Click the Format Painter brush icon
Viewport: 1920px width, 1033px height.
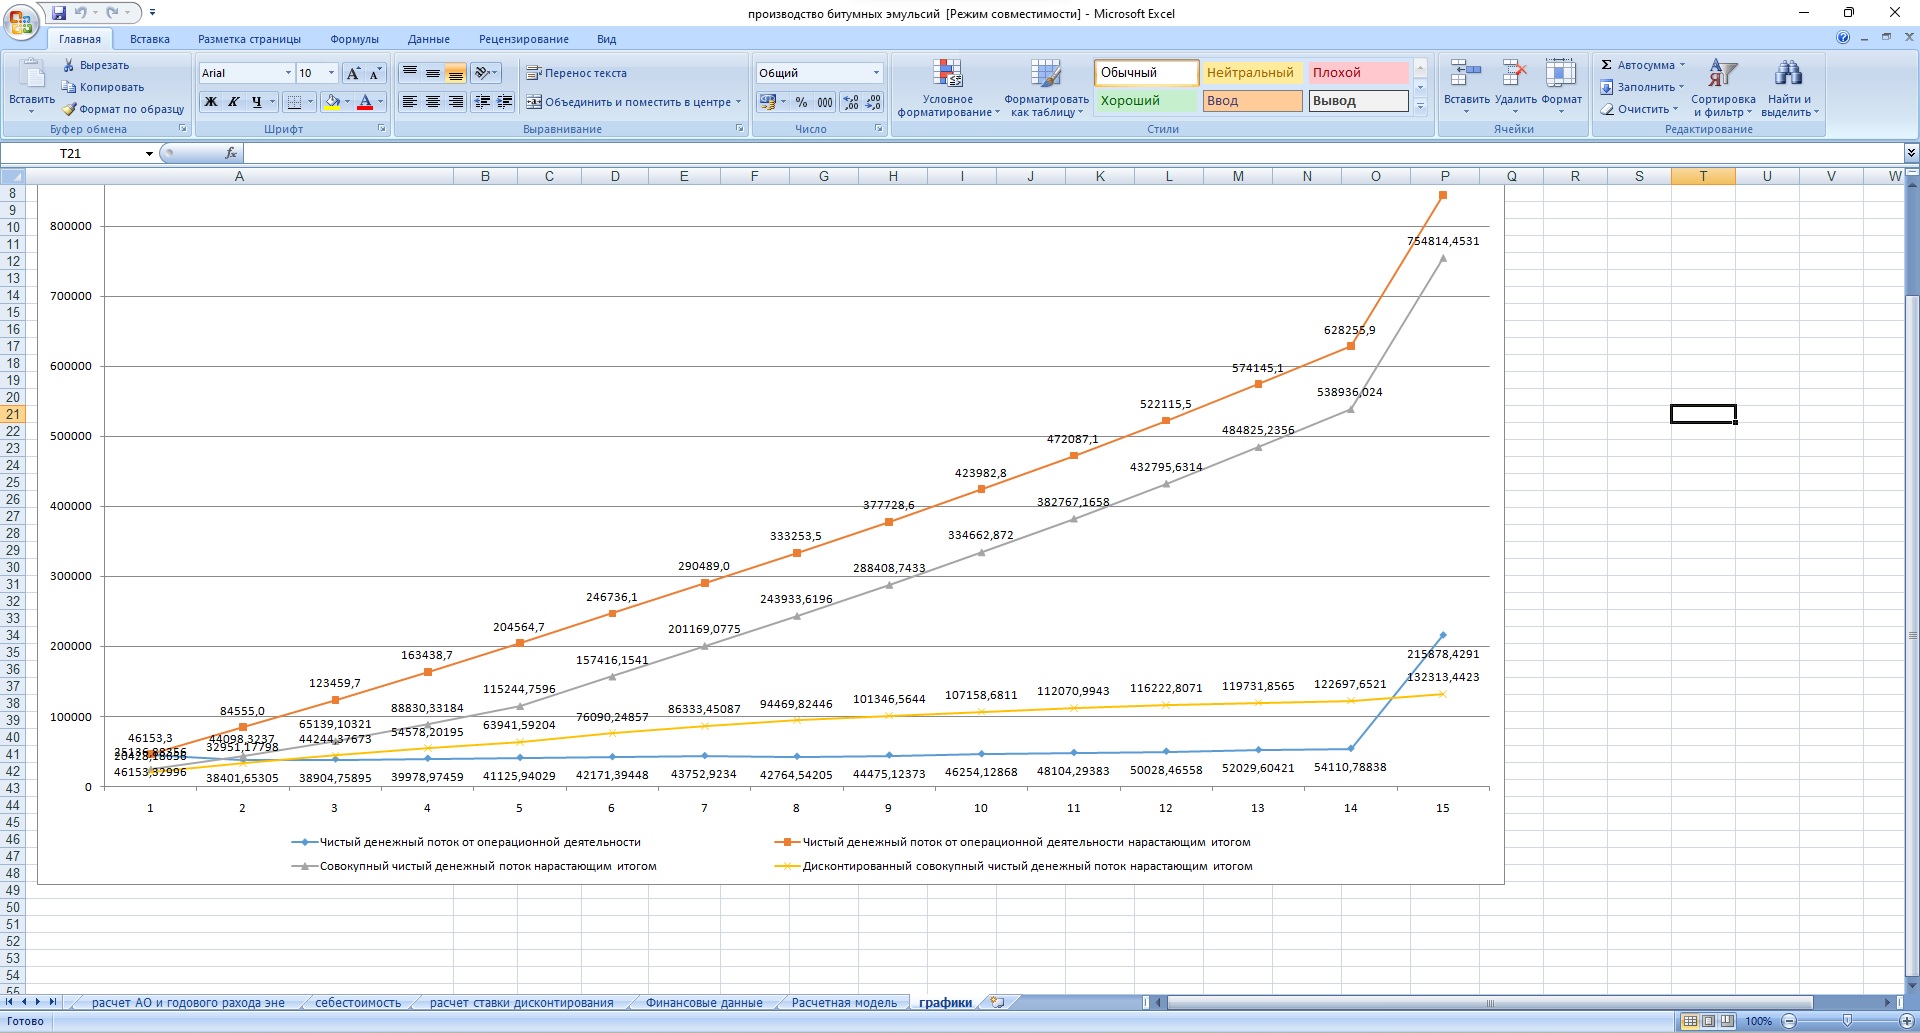tap(69, 109)
